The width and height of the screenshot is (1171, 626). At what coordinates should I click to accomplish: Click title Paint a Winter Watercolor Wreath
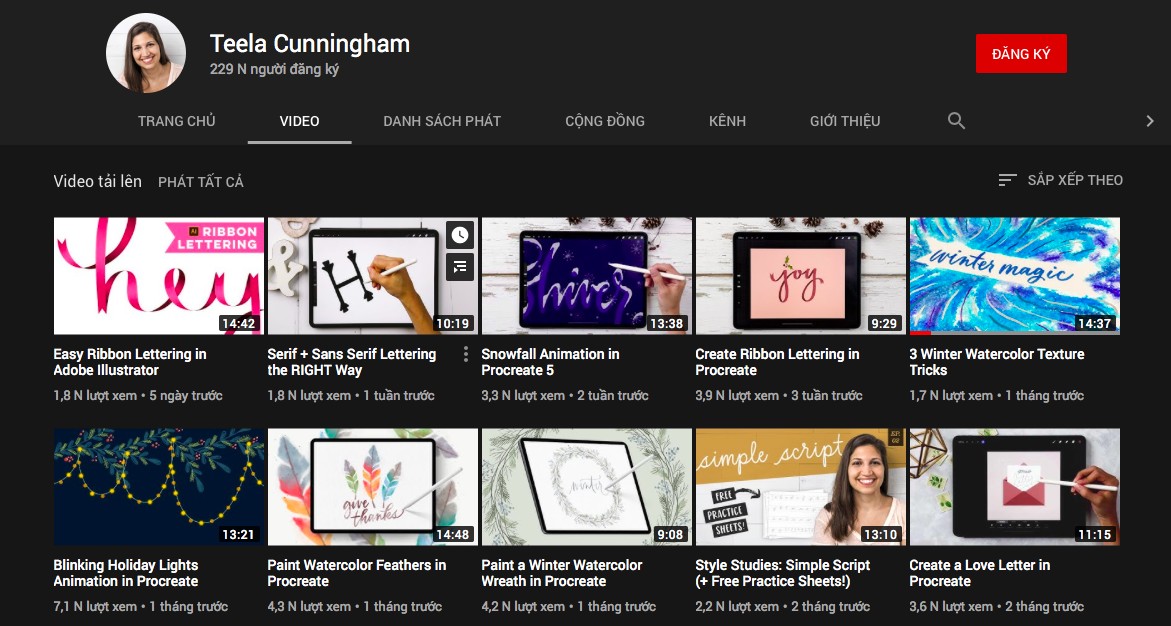(x=562, y=573)
